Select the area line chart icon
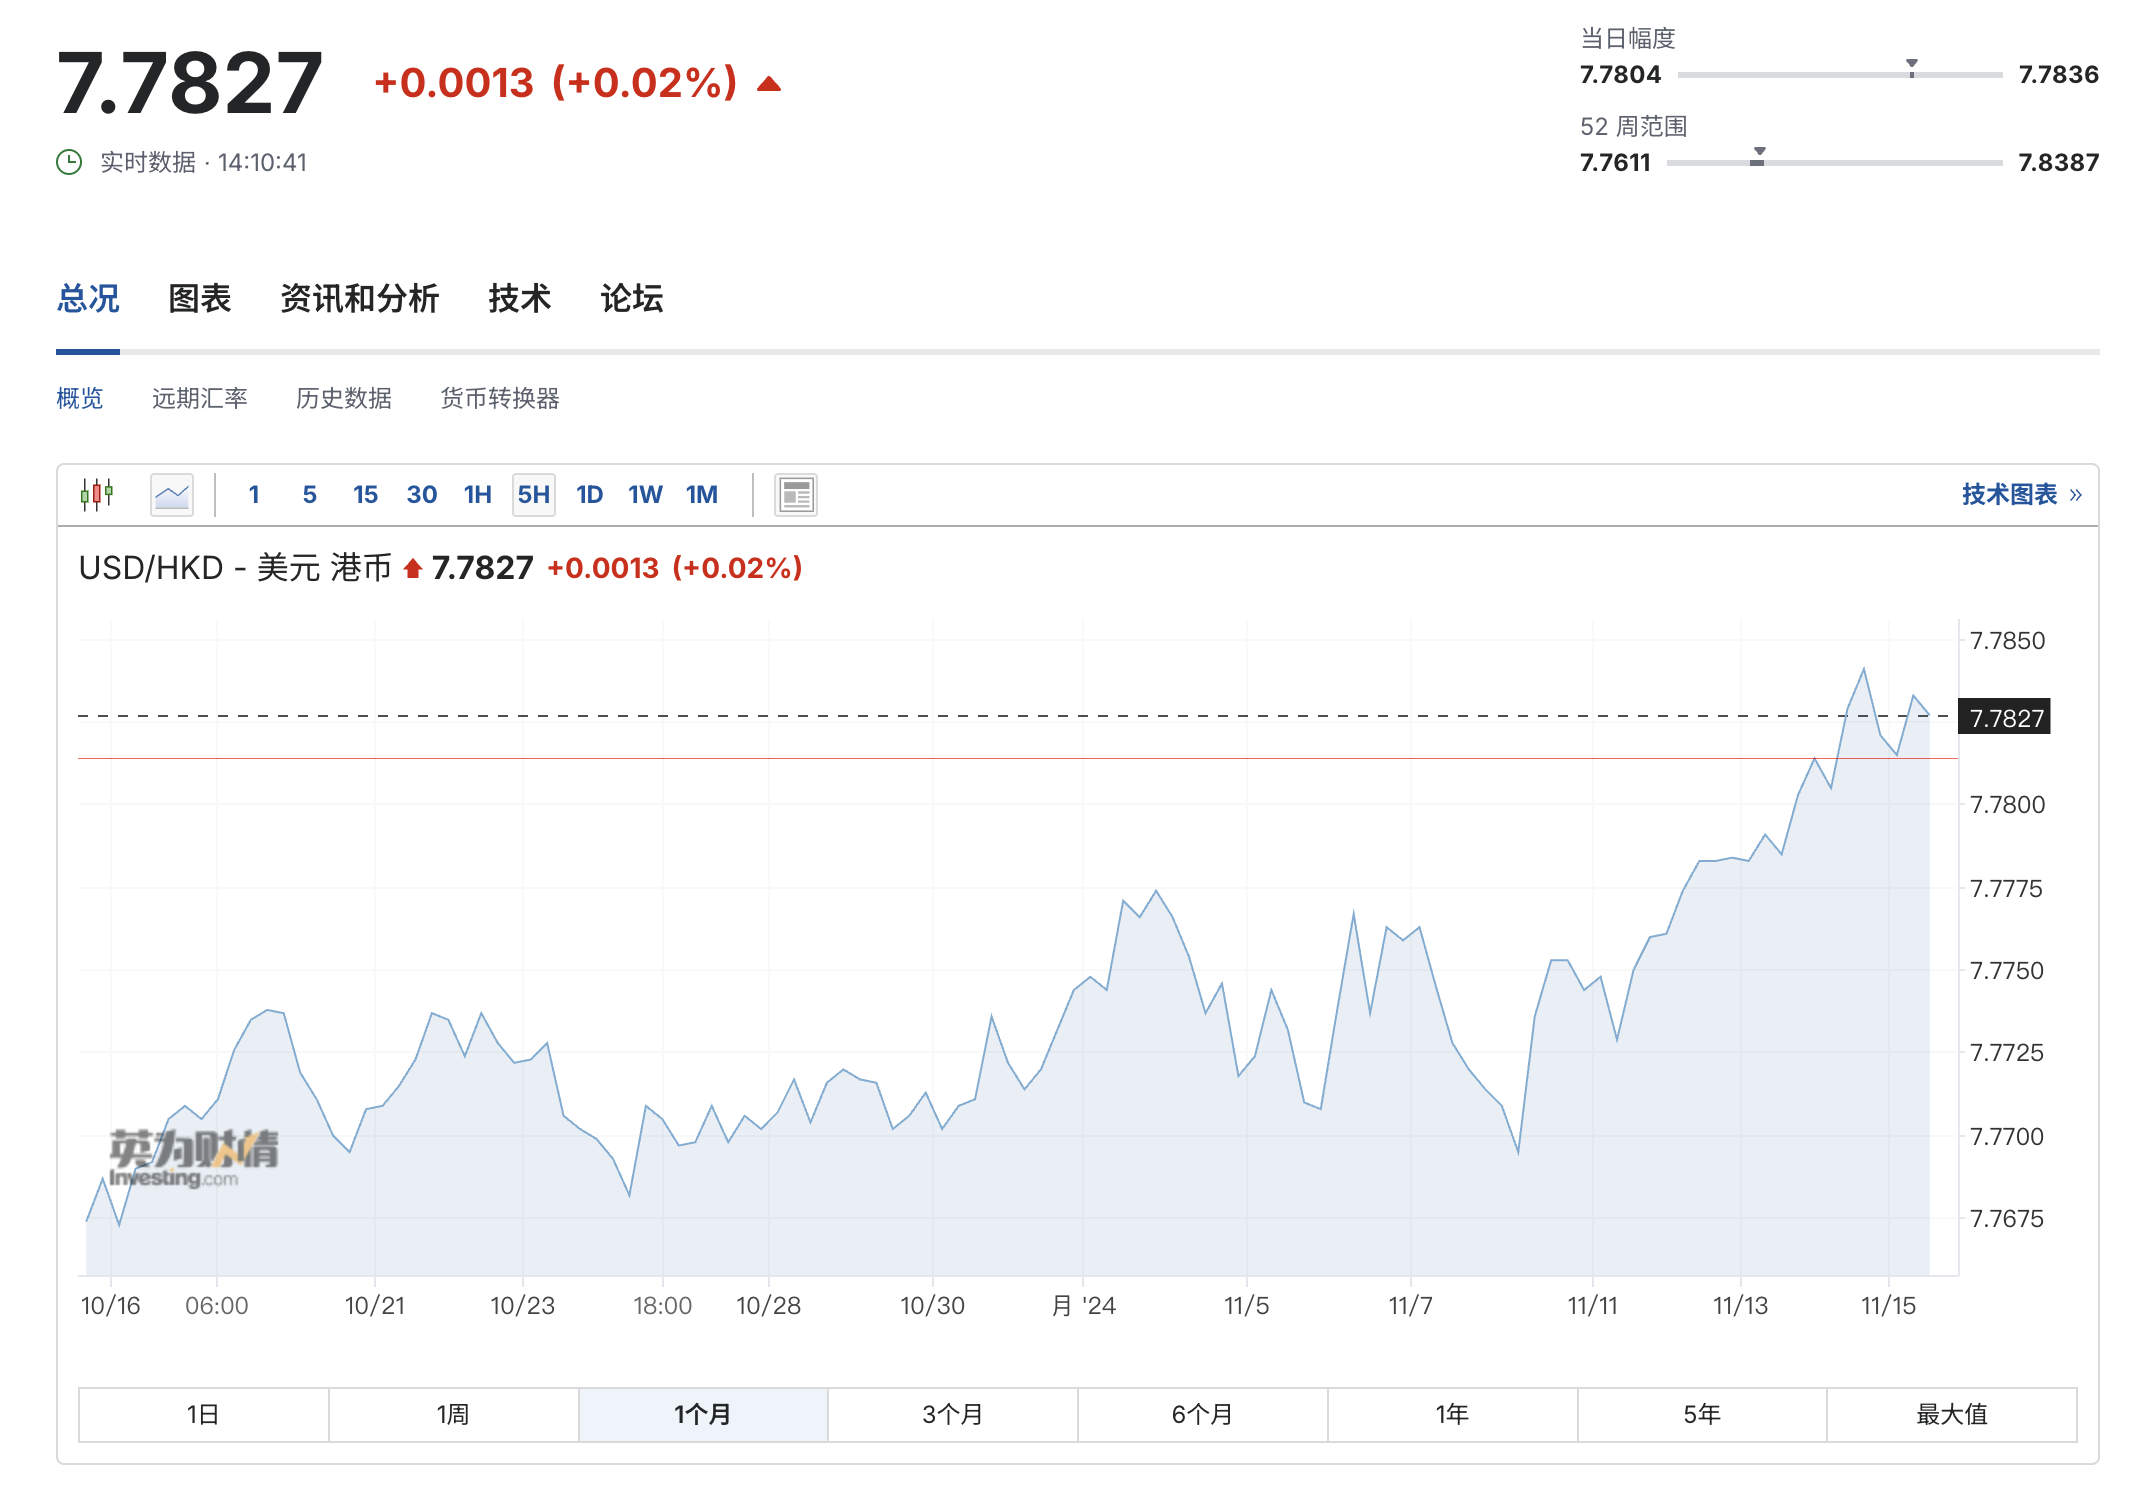The height and width of the screenshot is (1486, 2144). click(x=172, y=494)
